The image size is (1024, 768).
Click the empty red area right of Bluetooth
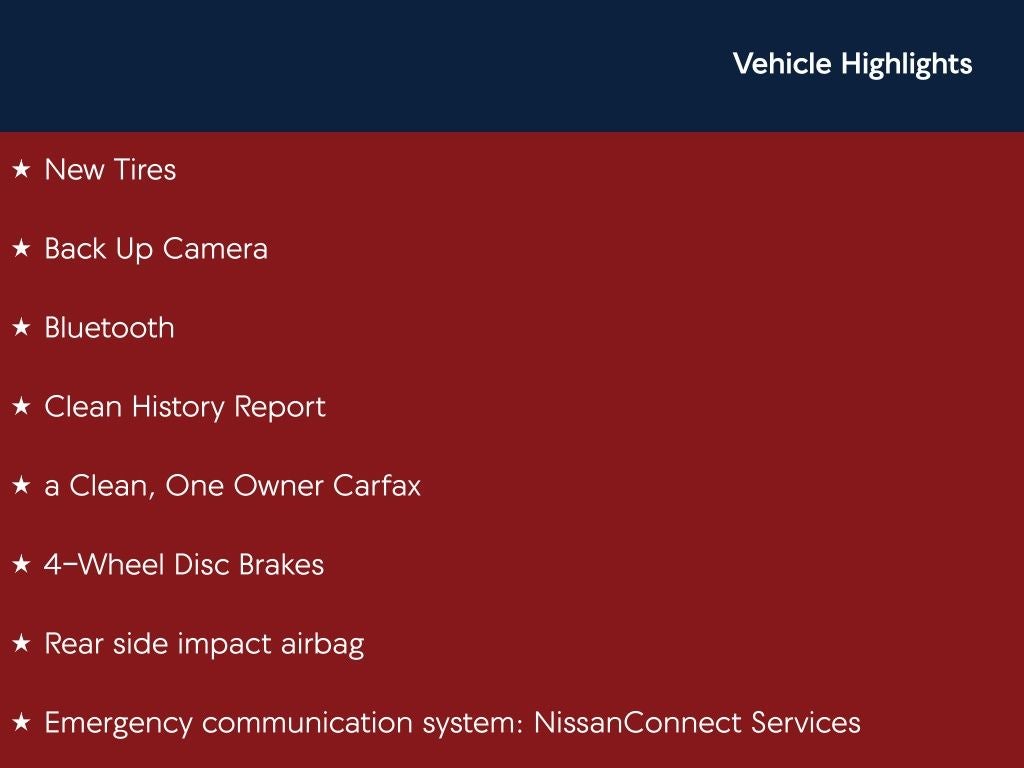(x=600, y=328)
